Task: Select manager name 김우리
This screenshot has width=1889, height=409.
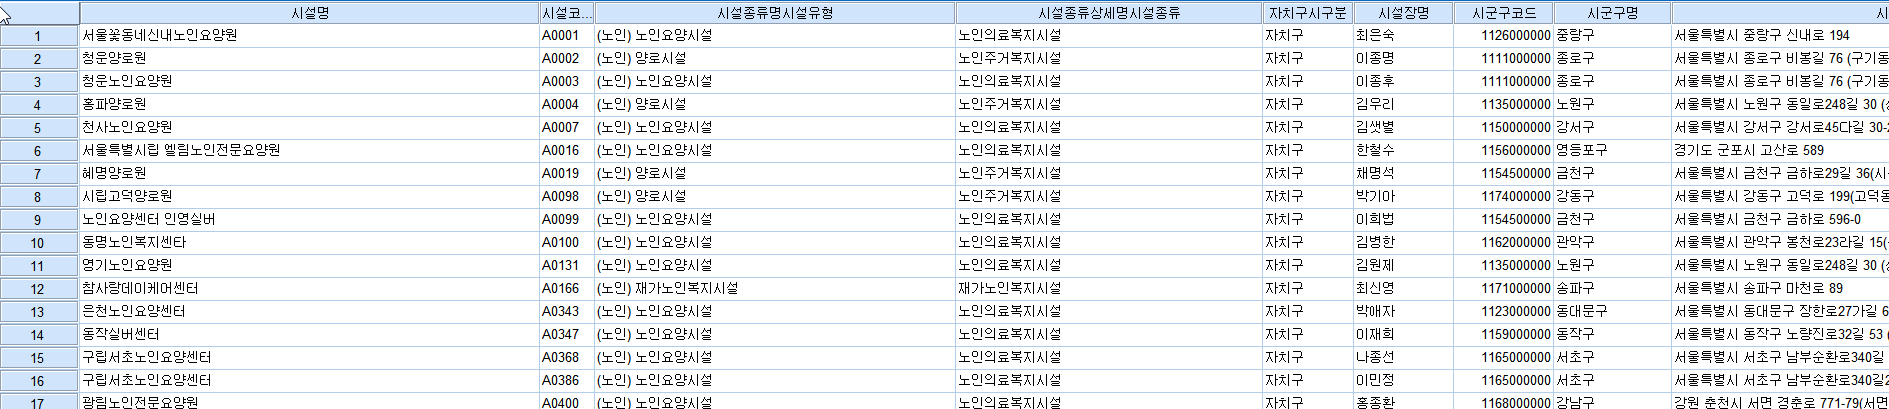Action: click(x=1403, y=104)
